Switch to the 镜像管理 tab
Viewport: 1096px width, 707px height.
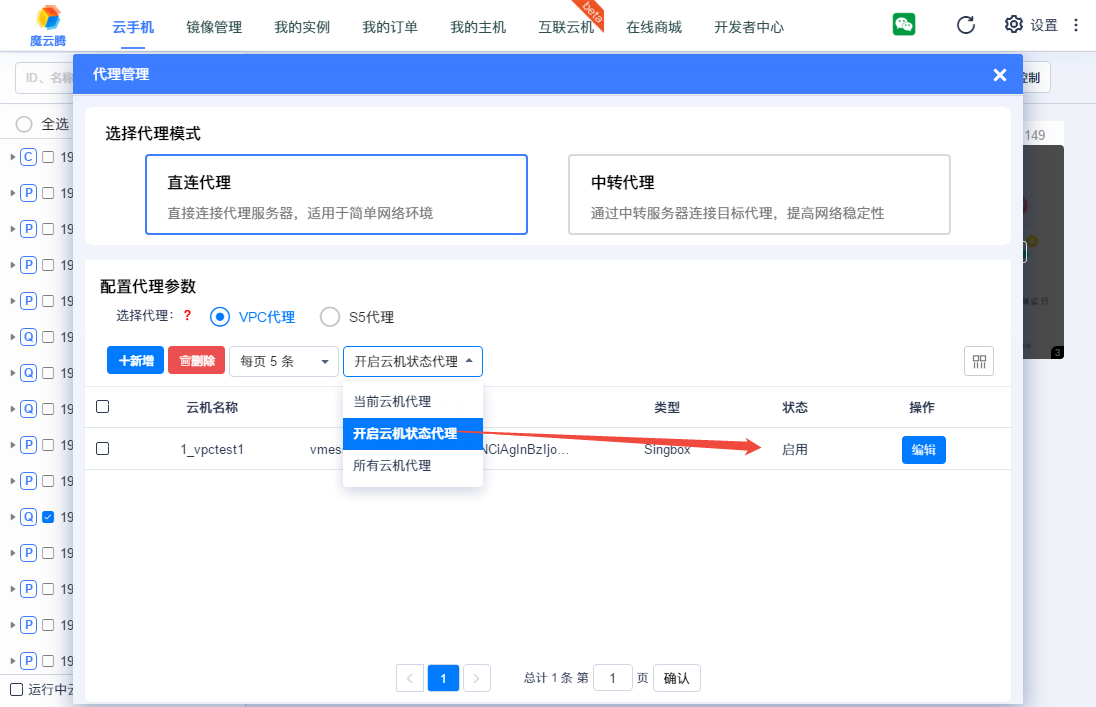pyautogui.click(x=214, y=27)
